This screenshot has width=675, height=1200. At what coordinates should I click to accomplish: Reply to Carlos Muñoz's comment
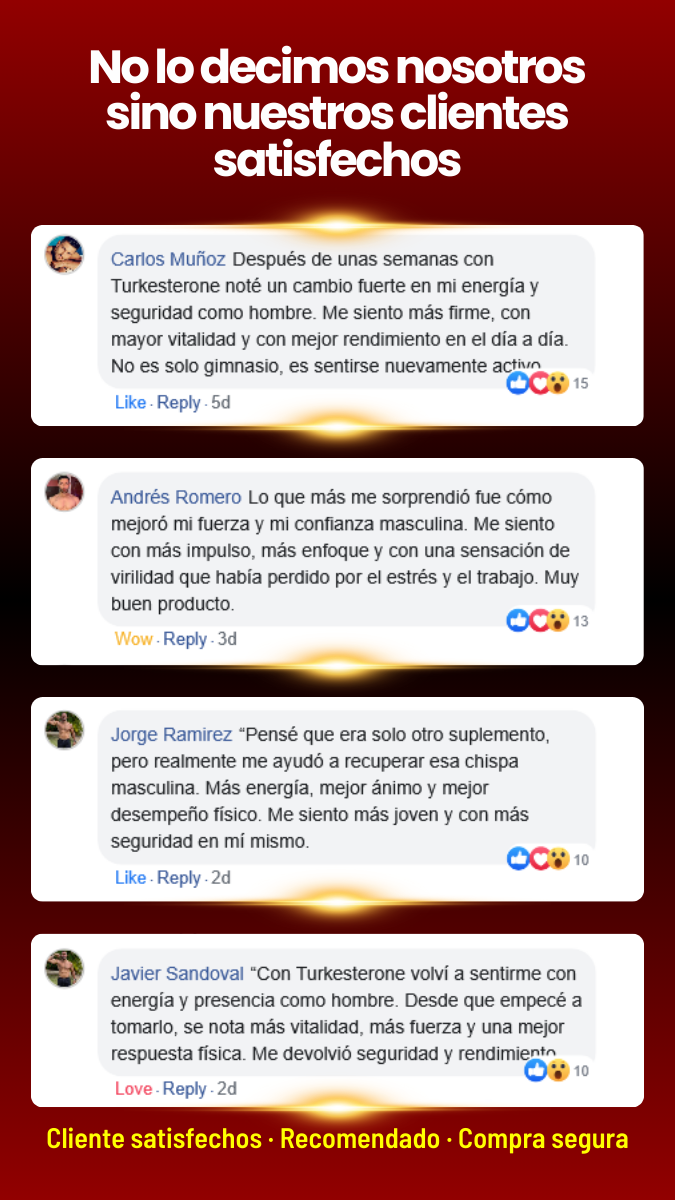pos(179,402)
